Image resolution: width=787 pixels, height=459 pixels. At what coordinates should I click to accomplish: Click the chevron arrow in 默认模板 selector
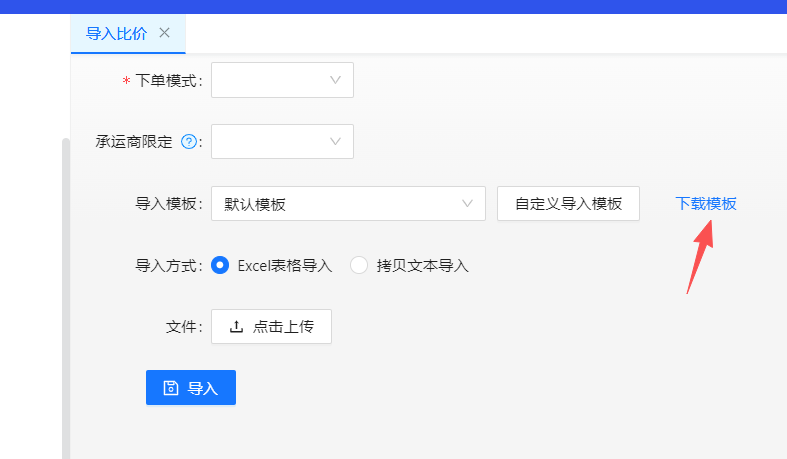pos(467,204)
